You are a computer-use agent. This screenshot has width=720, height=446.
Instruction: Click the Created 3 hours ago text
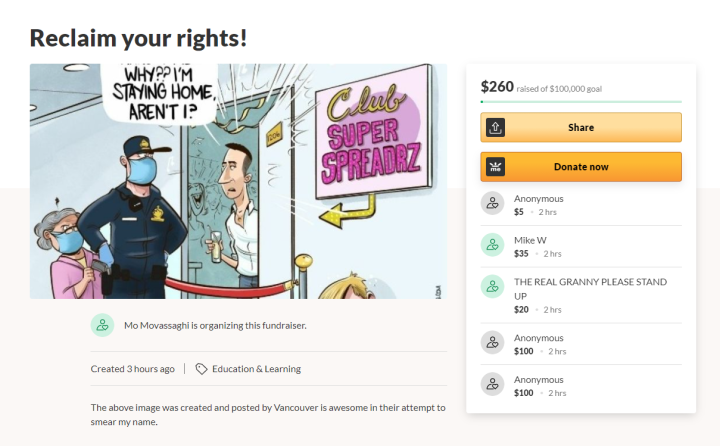(132, 369)
